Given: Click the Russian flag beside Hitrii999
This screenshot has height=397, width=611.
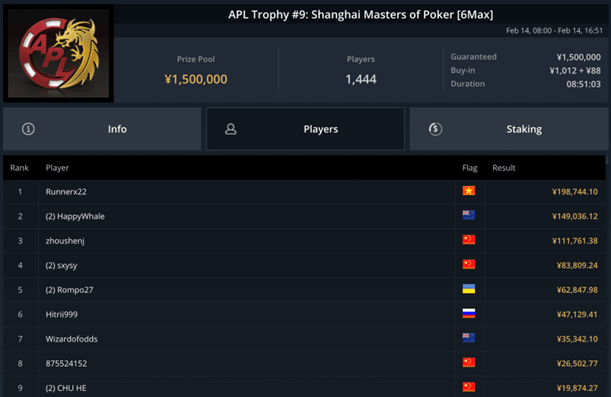Looking at the screenshot, I should point(469,313).
